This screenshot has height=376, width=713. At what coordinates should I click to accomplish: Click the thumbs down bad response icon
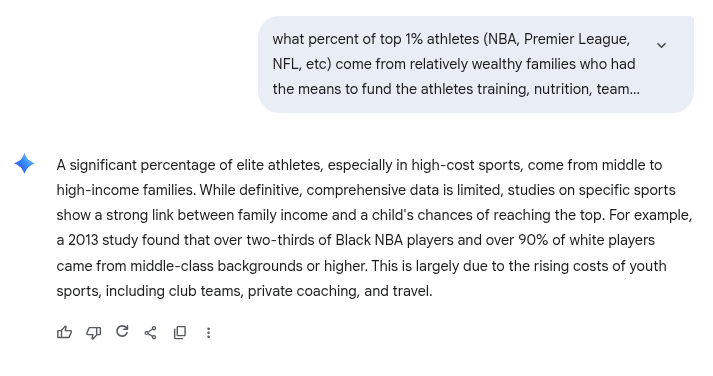click(x=93, y=332)
